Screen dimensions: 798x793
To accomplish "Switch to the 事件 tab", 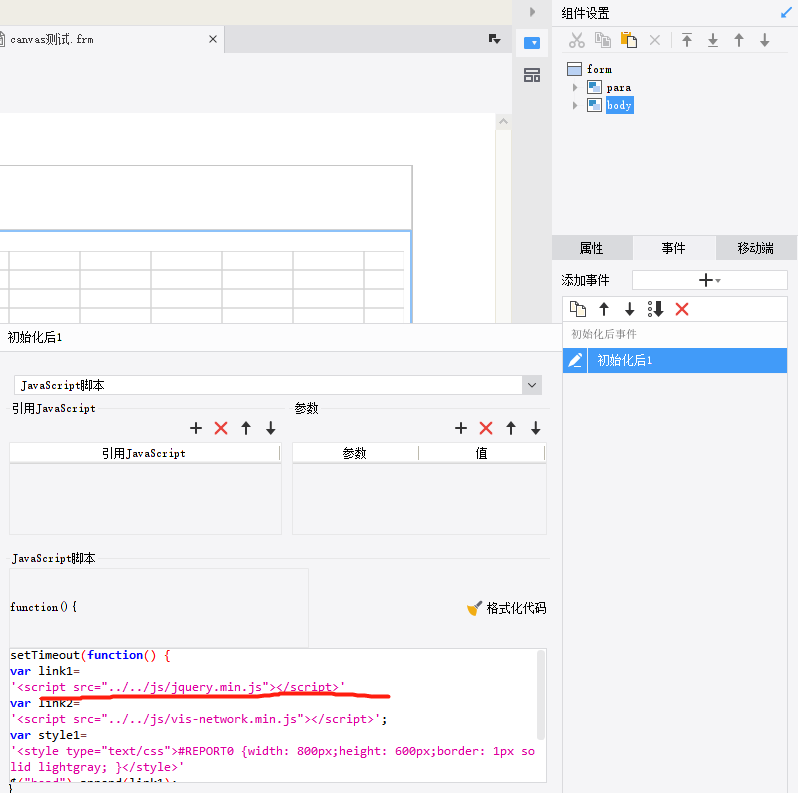I will [674, 248].
